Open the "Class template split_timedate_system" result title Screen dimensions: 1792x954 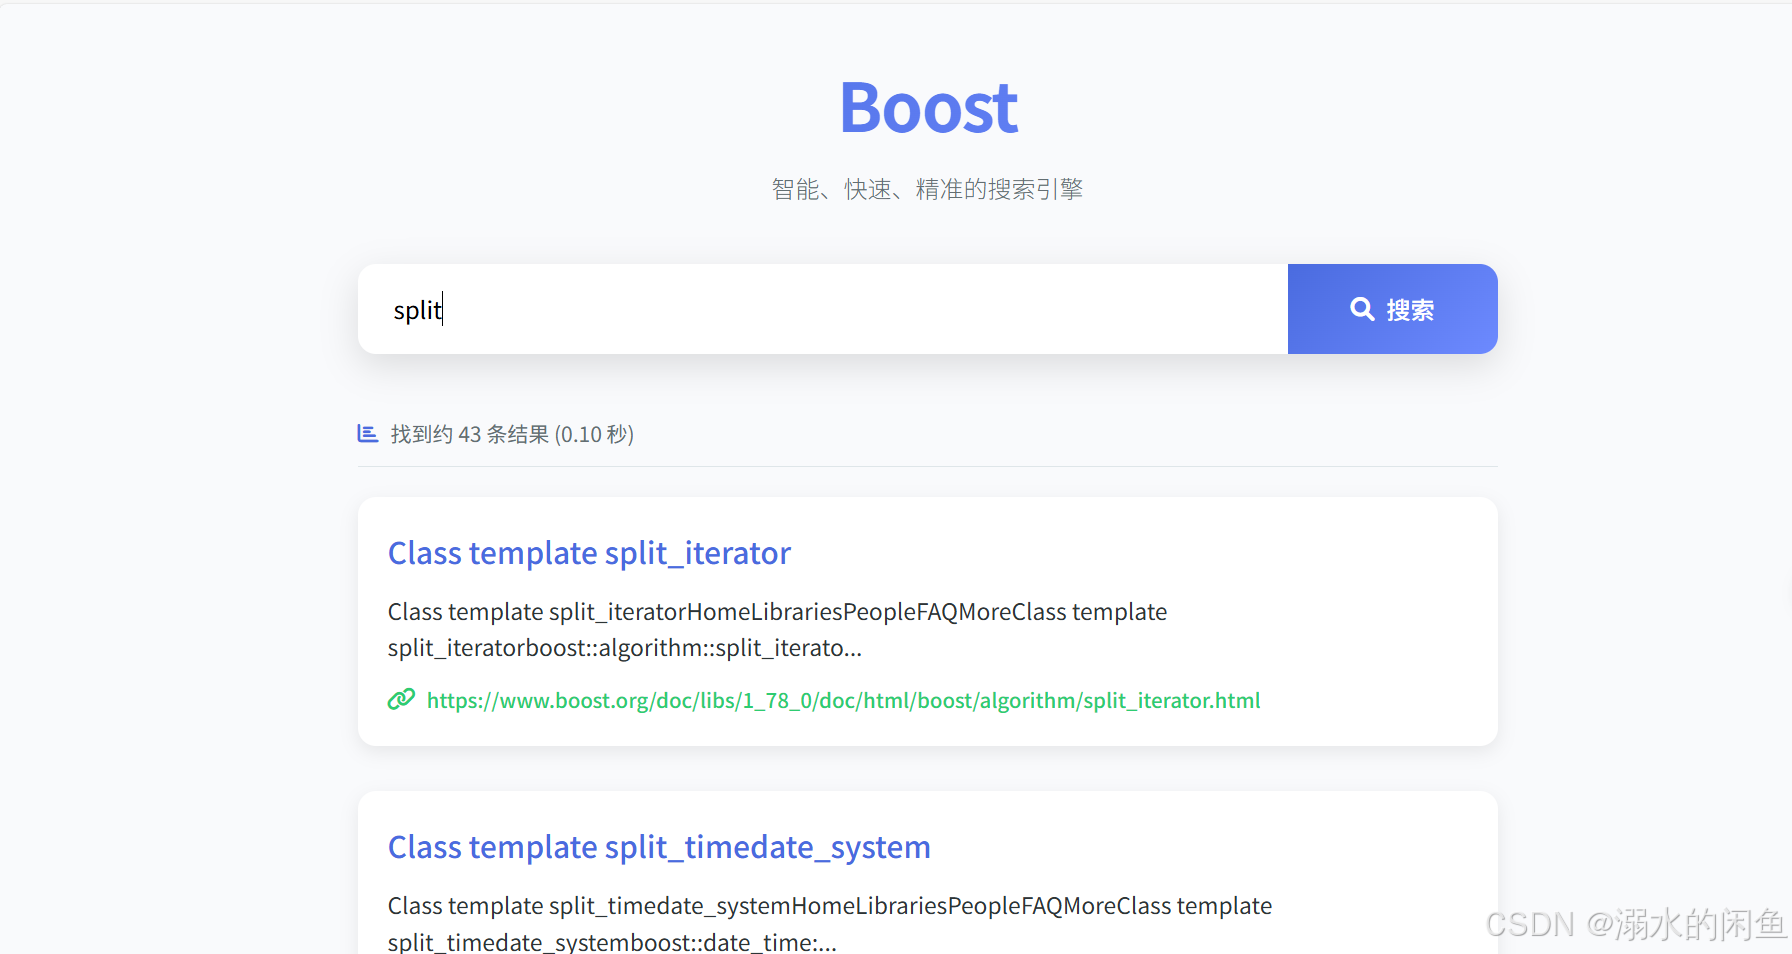(659, 847)
